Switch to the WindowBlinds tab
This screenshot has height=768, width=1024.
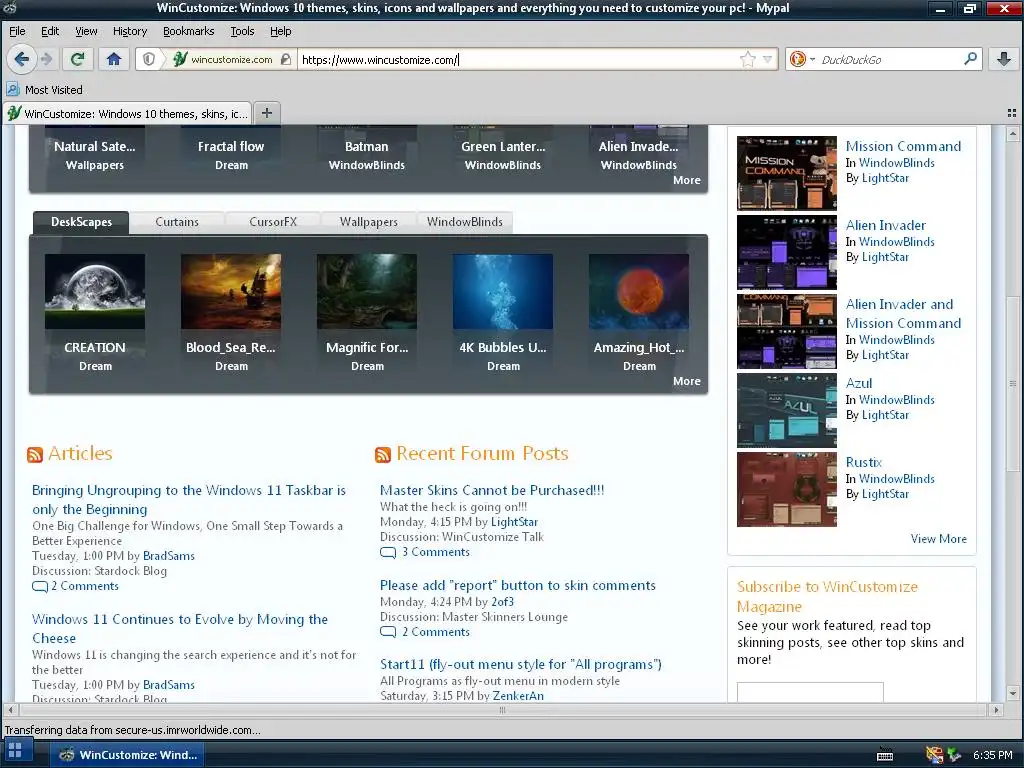click(464, 222)
